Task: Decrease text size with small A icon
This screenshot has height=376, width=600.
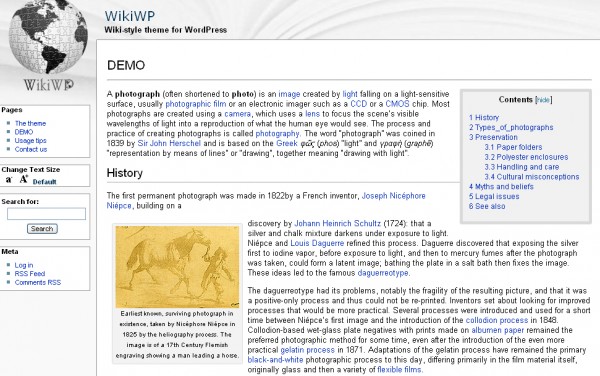Action: (9, 179)
